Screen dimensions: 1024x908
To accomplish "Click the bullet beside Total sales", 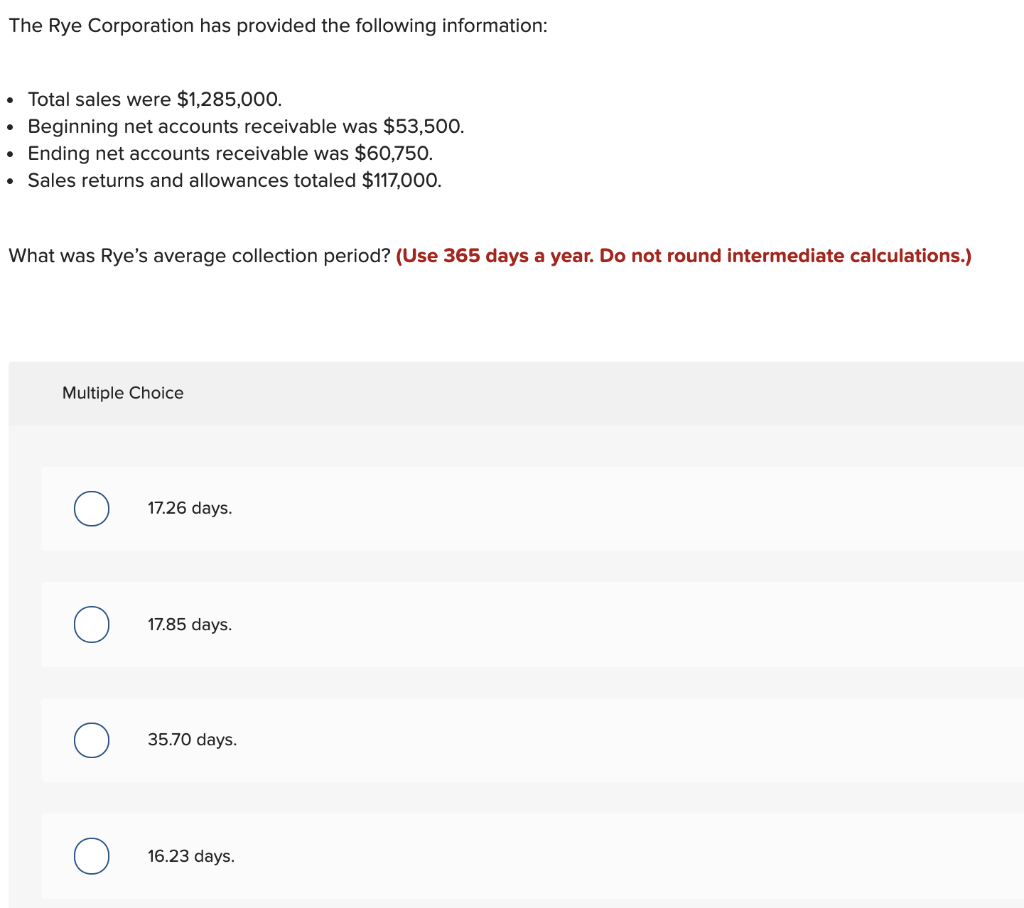I will [x=10, y=101].
